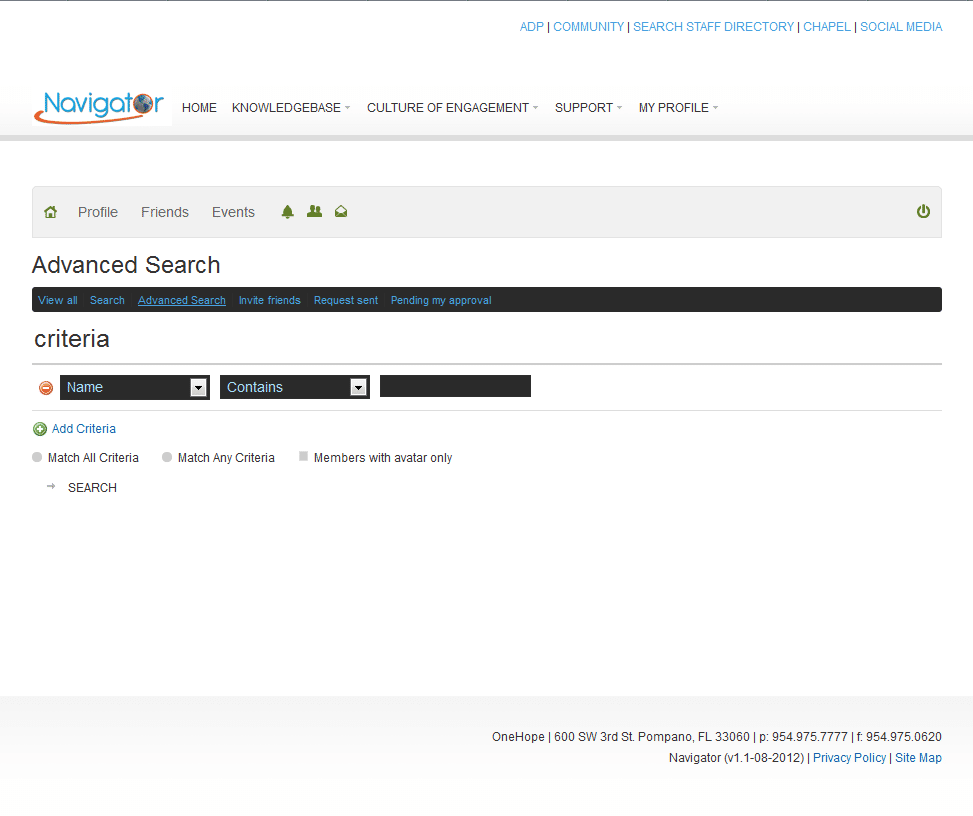Open the inbox envelope icon

pyautogui.click(x=341, y=212)
